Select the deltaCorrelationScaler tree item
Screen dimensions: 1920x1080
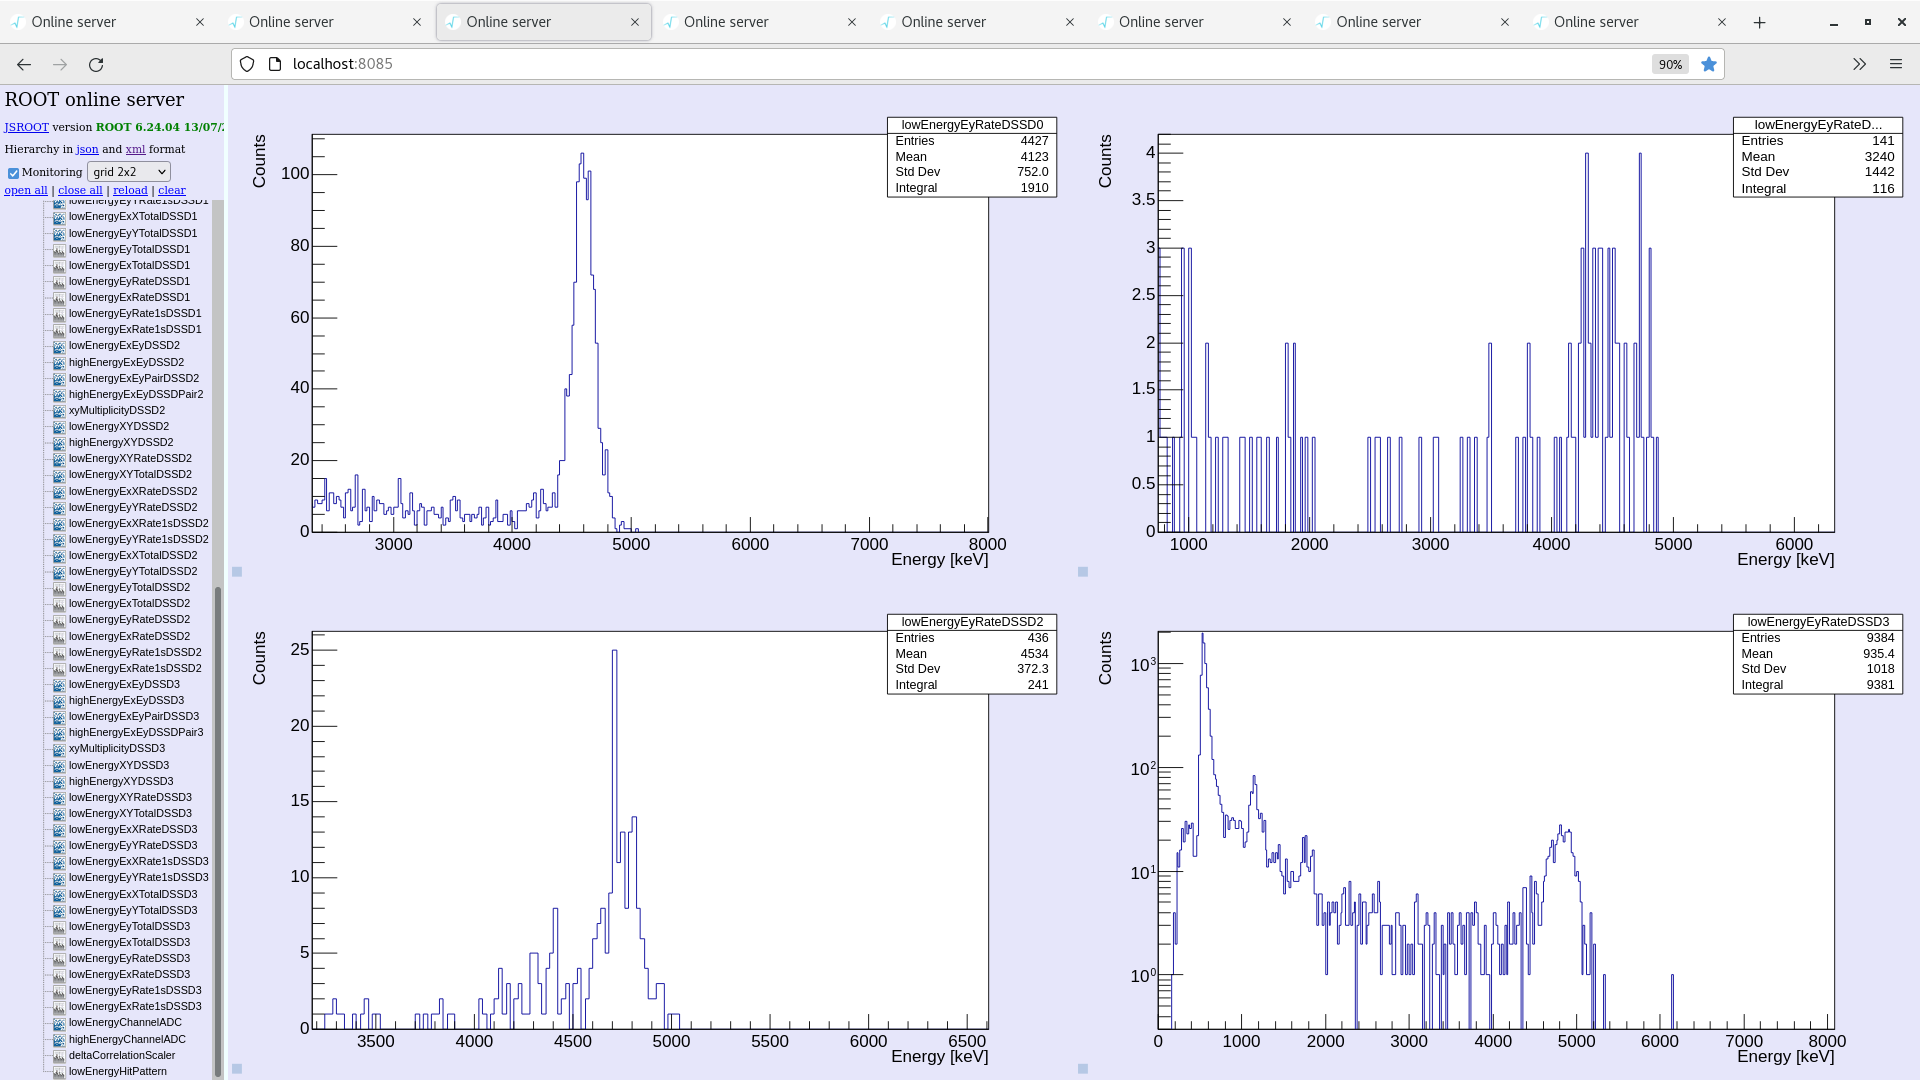coord(121,1055)
